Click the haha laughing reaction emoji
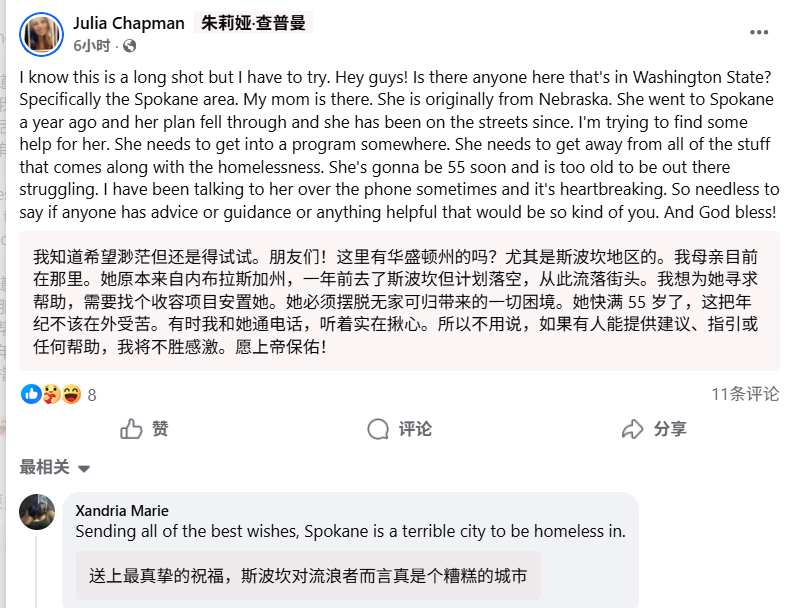Viewport: 788px width, 608px height. [70, 394]
